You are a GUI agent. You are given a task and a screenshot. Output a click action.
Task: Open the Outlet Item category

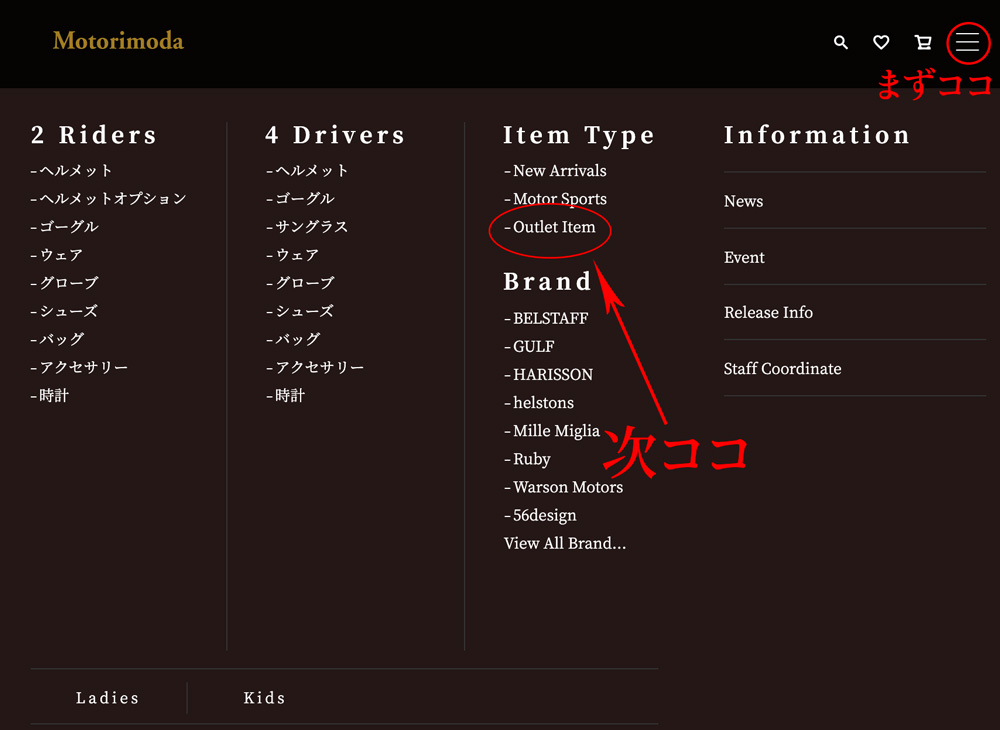pyautogui.click(x=554, y=227)
